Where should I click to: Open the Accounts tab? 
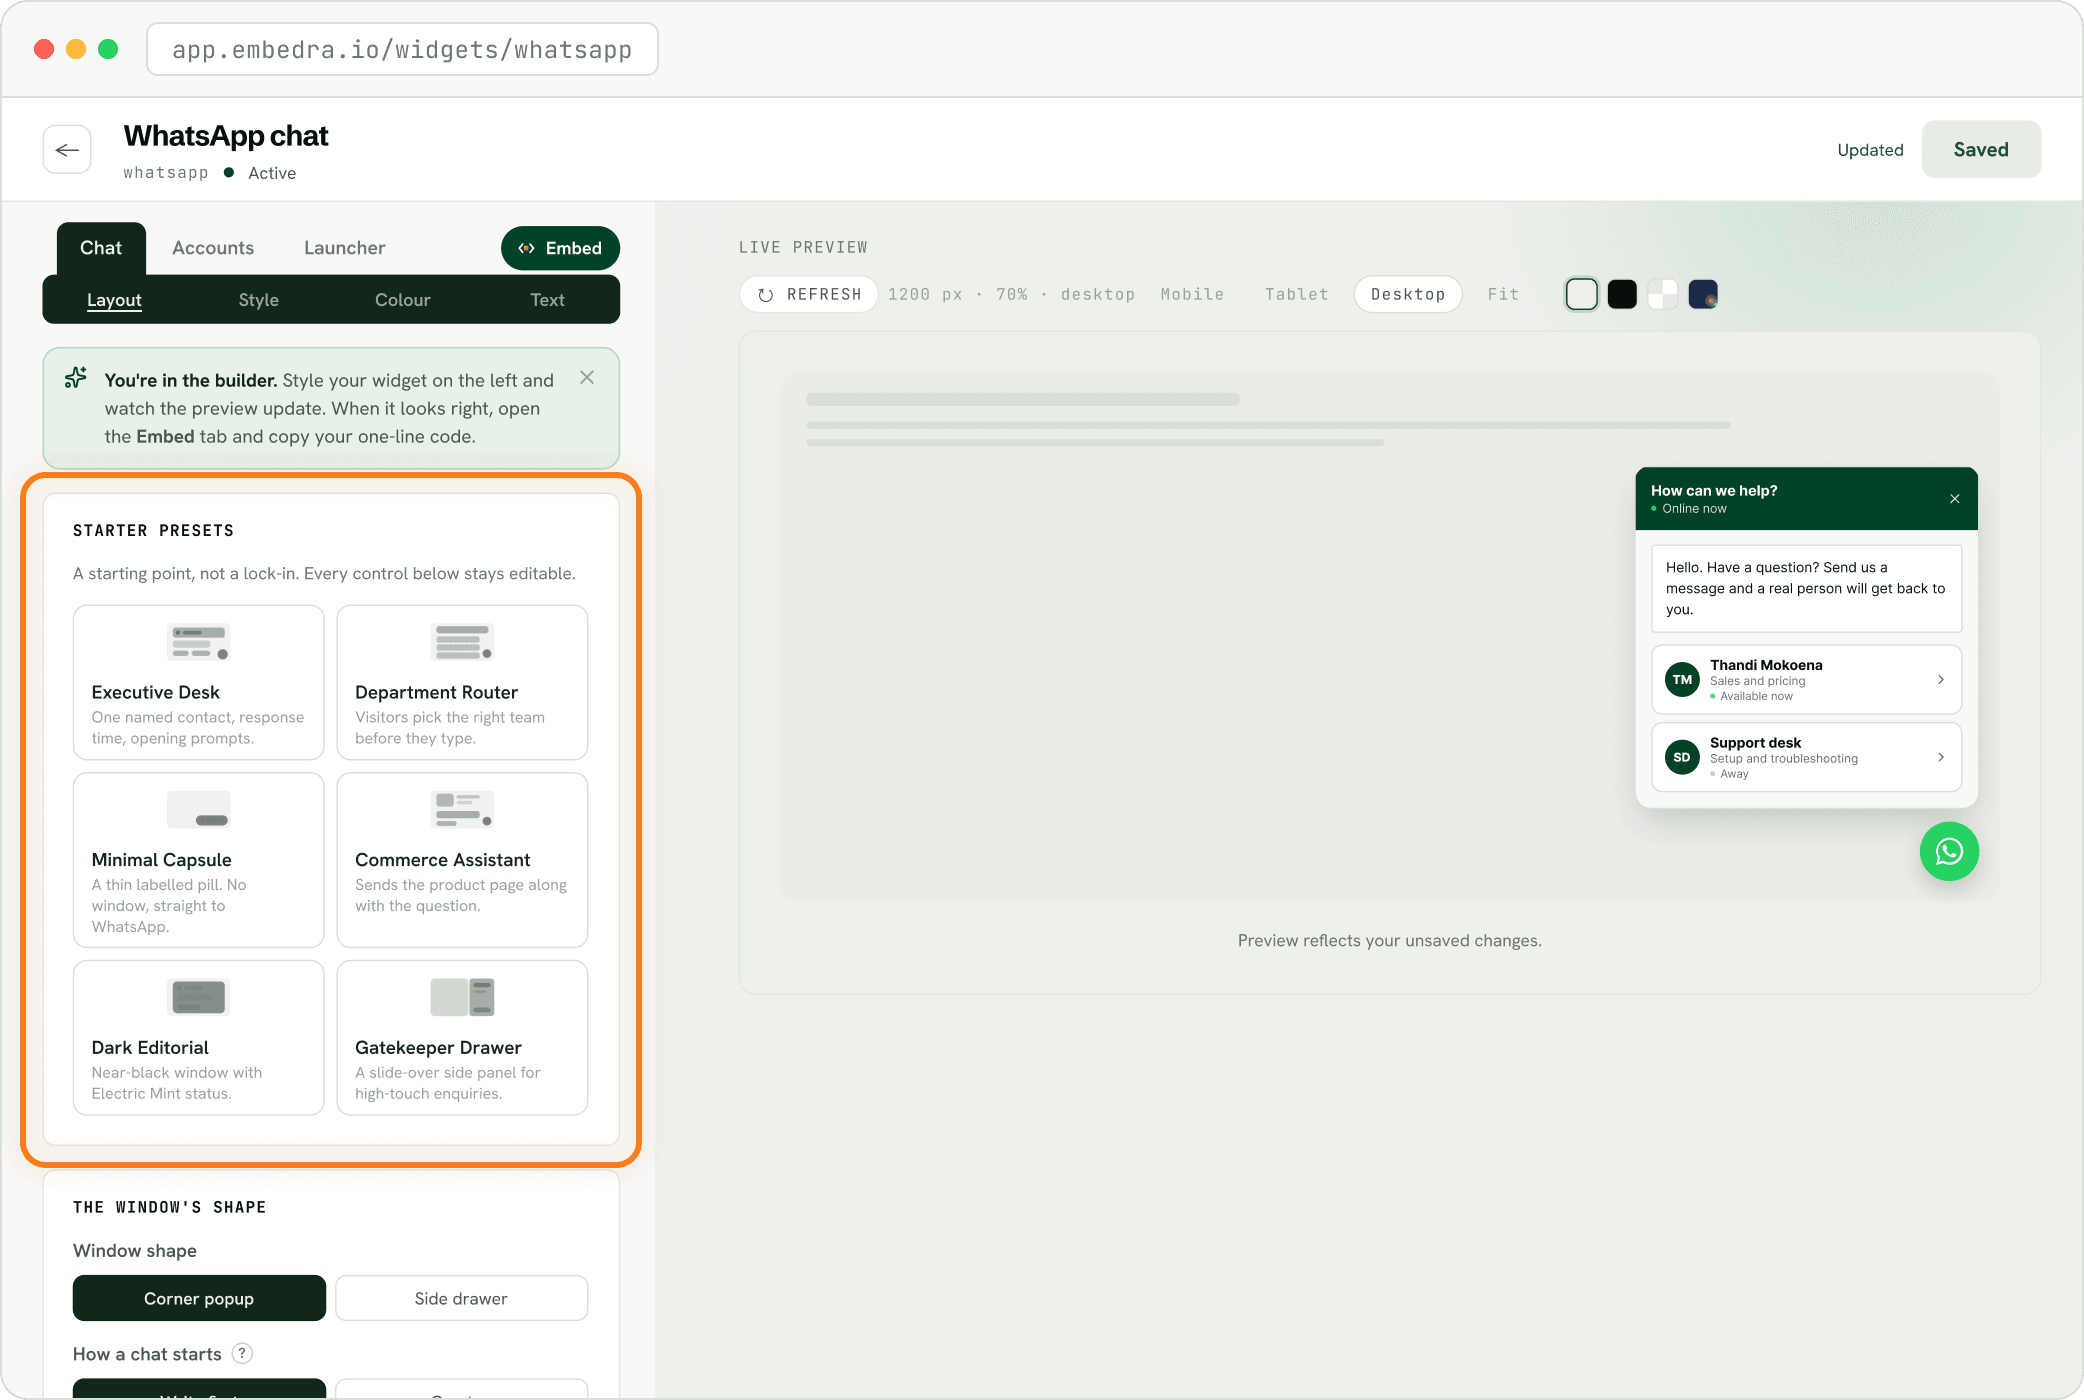coord(213,248)
